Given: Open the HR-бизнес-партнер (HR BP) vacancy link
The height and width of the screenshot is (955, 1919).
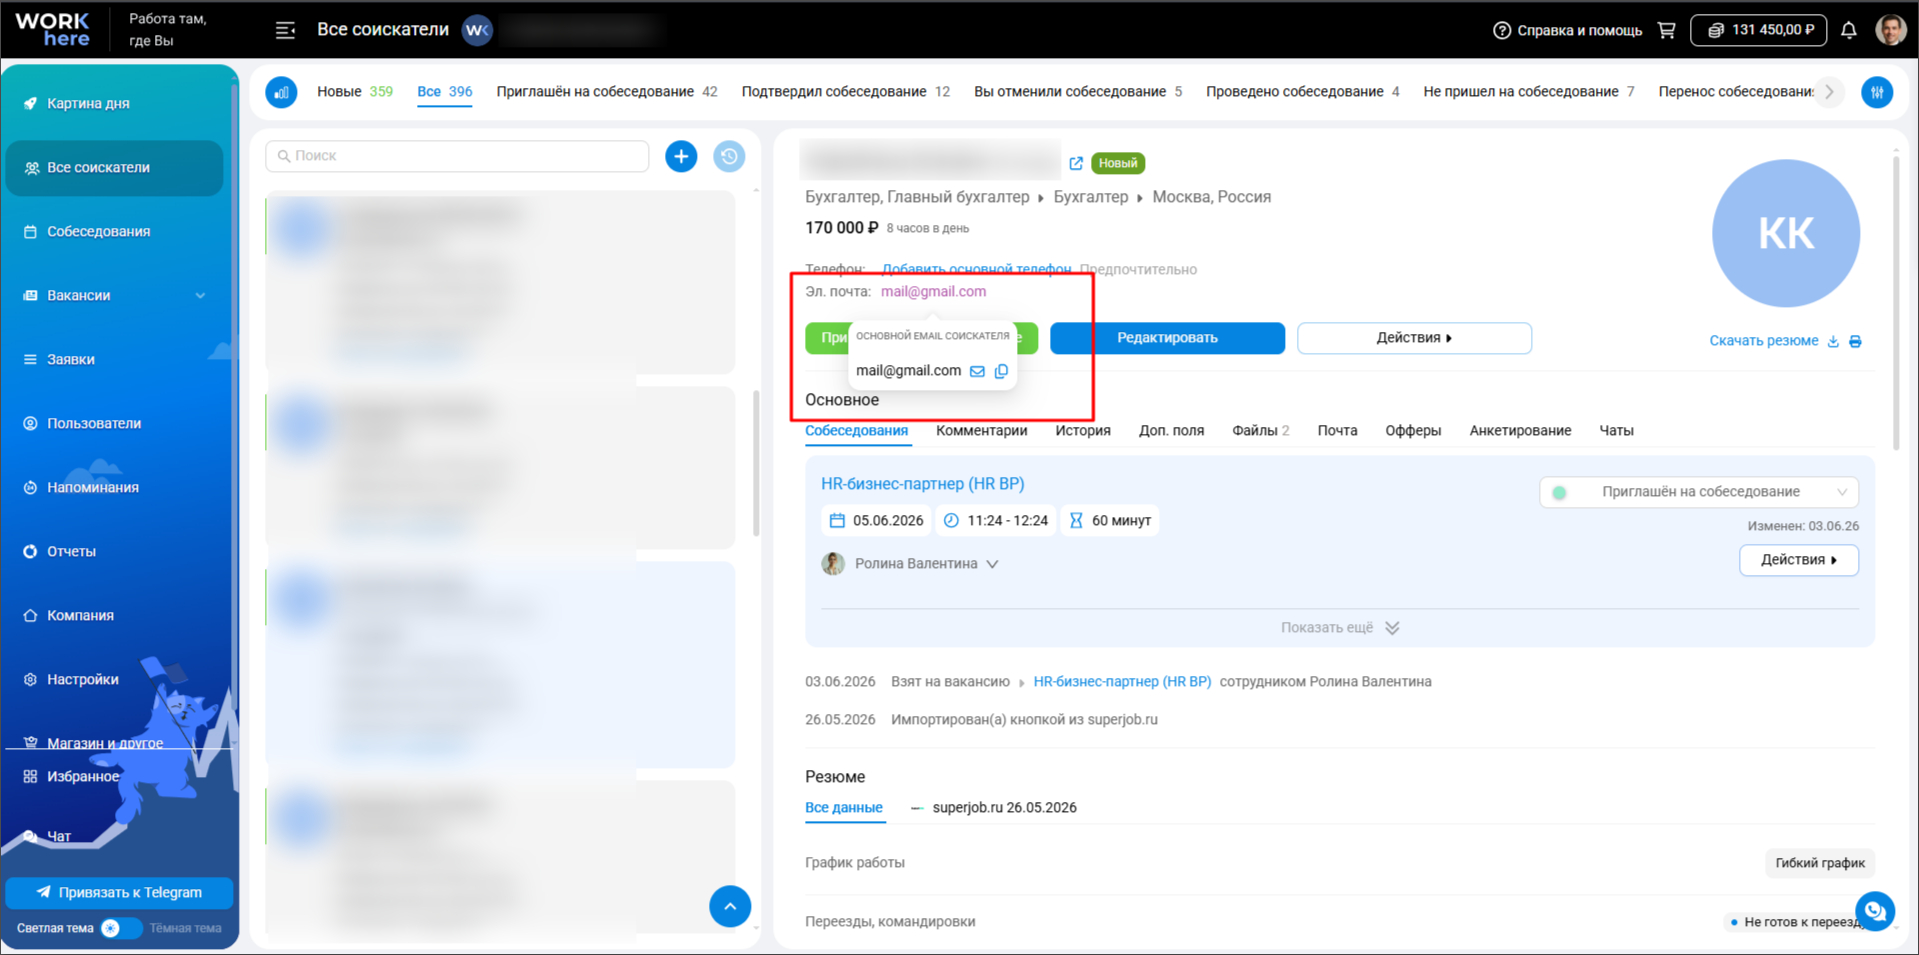Looking at the screenshot, I should point(922,484).
